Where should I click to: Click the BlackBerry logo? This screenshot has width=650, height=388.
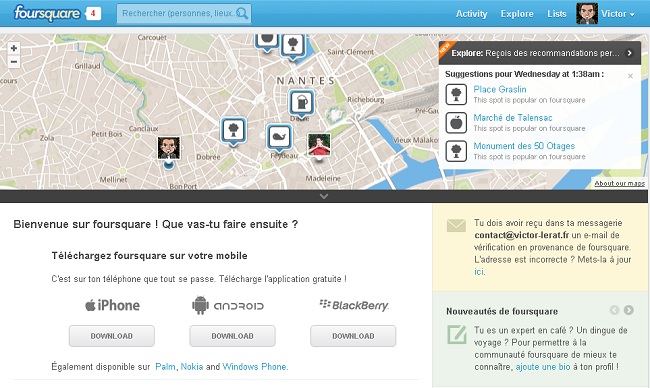coord(354,305)
